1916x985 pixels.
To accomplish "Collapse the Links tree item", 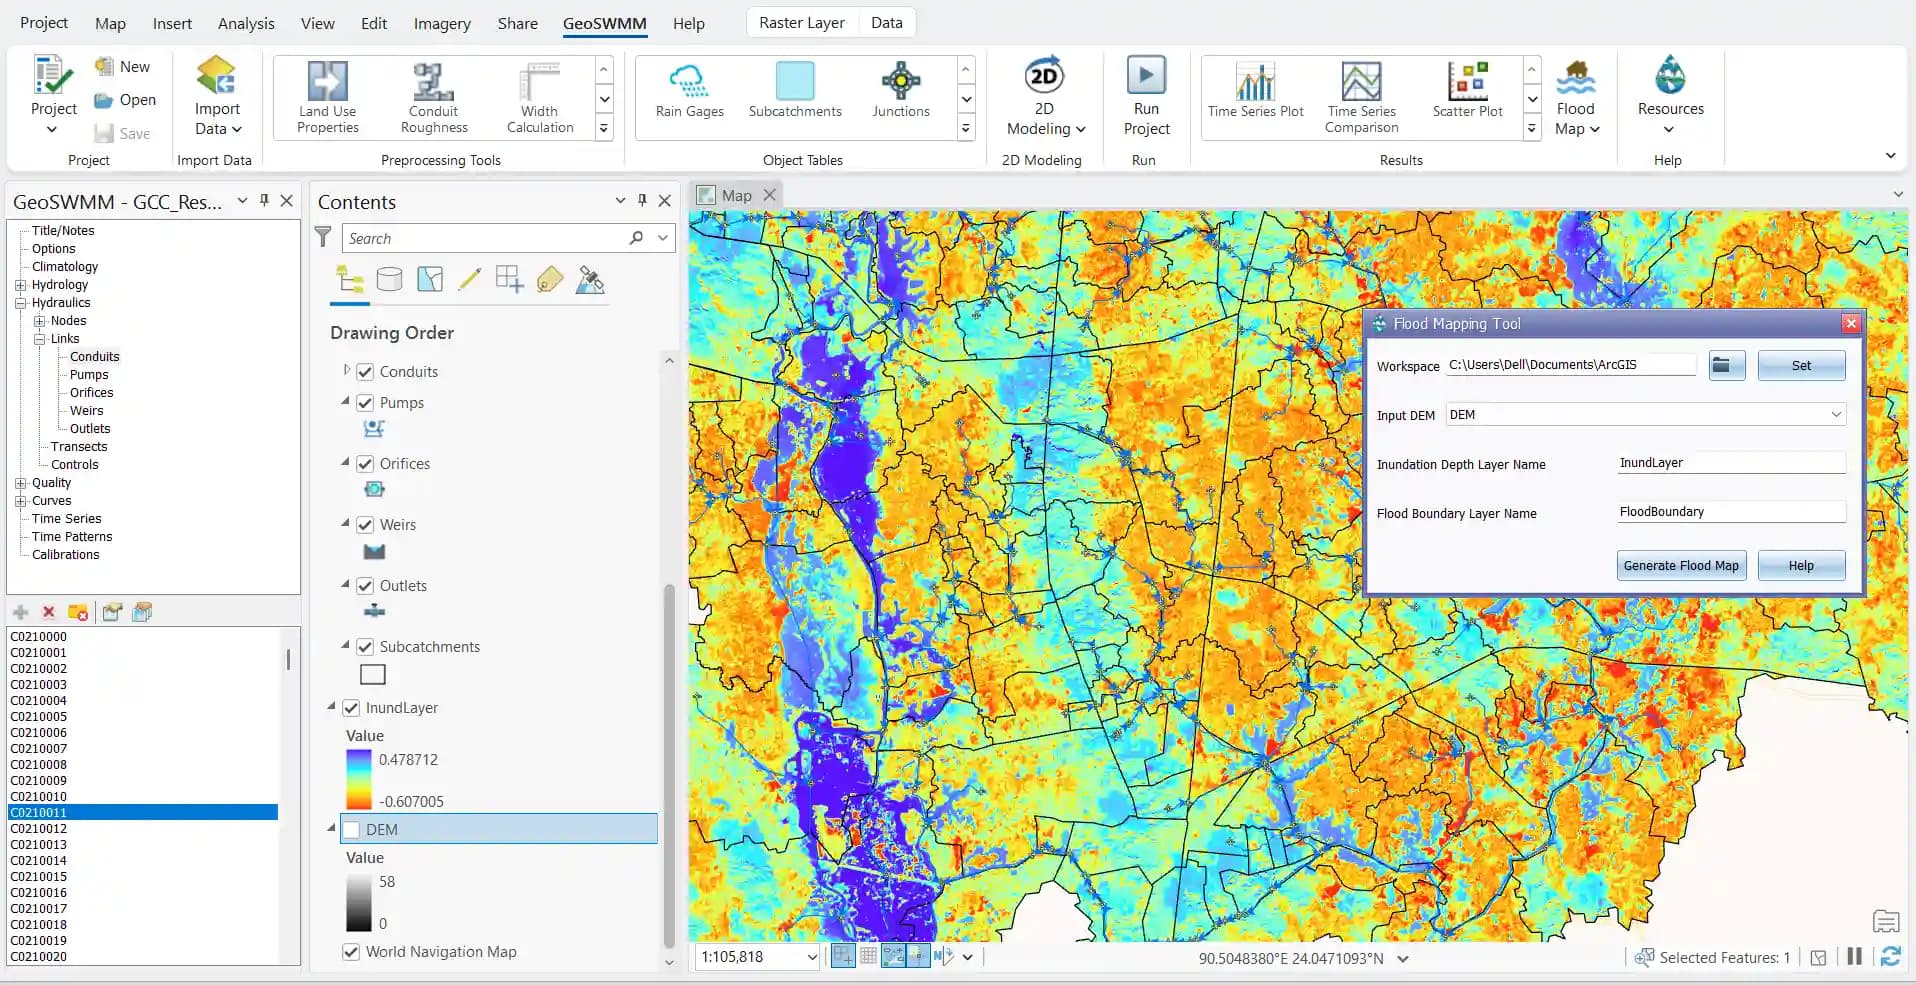I will (x=39, y=339).
